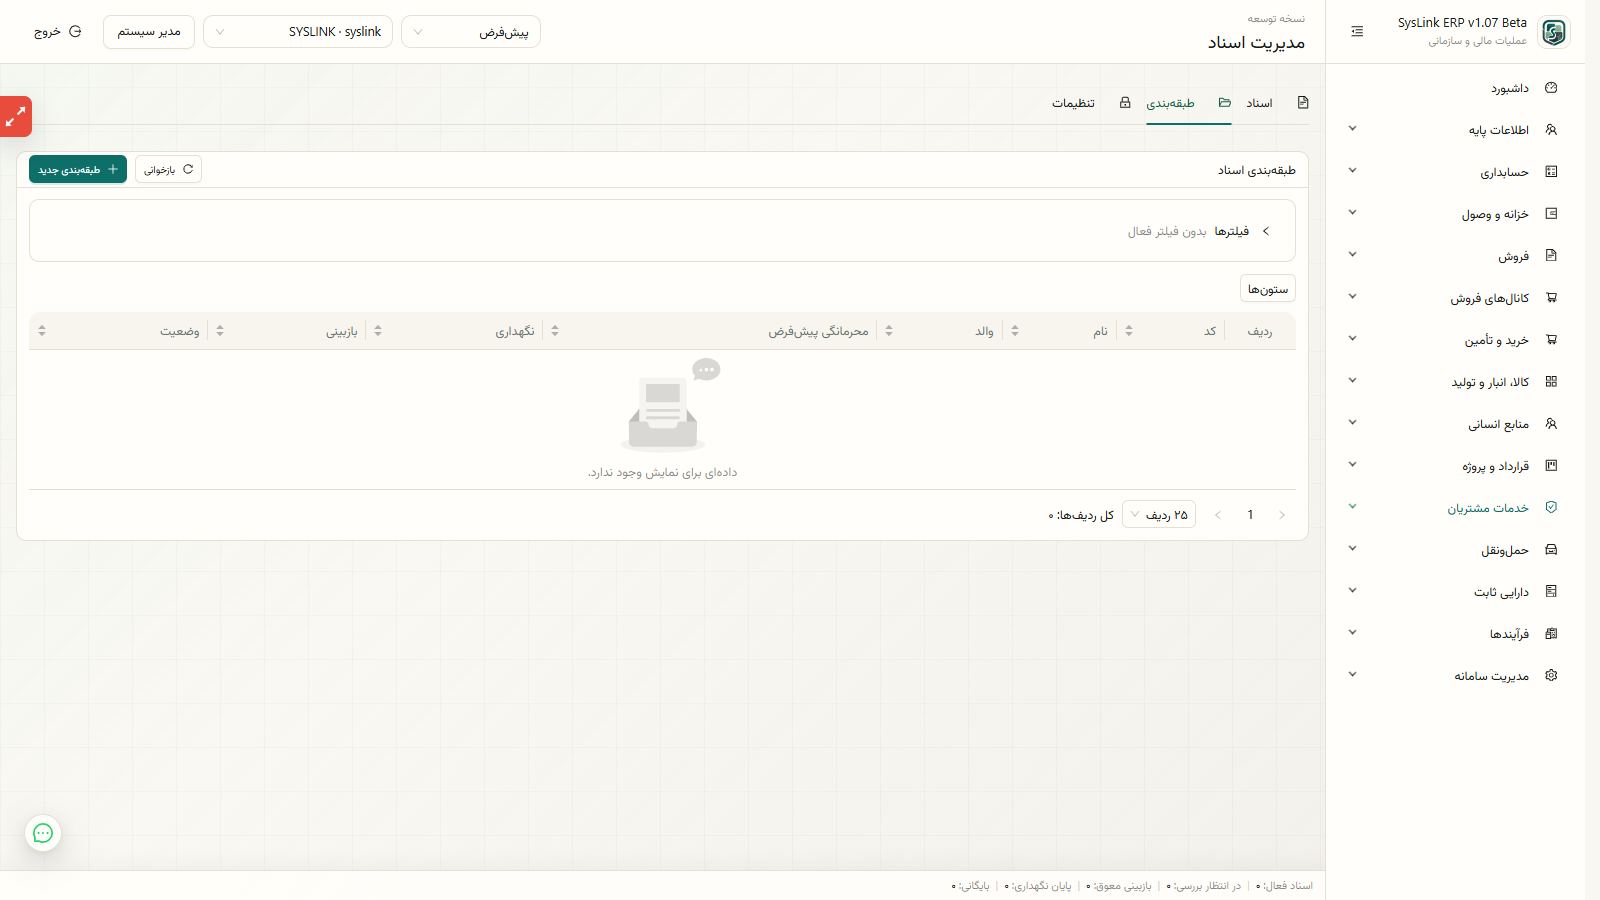This screenshot has width=1600, height=900.
Task: Click the SysLink ERP logo icon
Action: 1553,32
